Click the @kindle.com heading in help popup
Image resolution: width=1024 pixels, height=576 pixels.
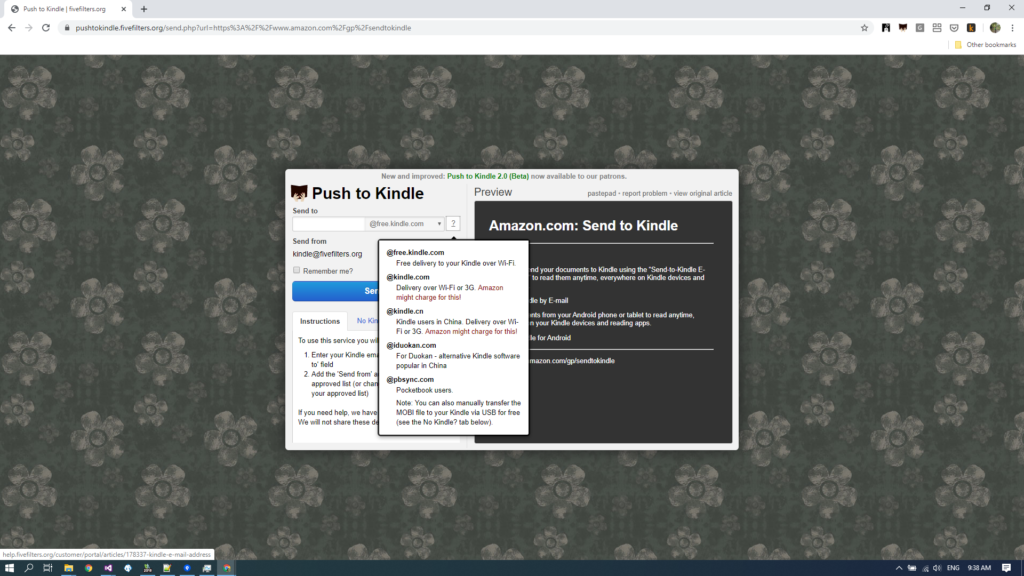point(408,277)
